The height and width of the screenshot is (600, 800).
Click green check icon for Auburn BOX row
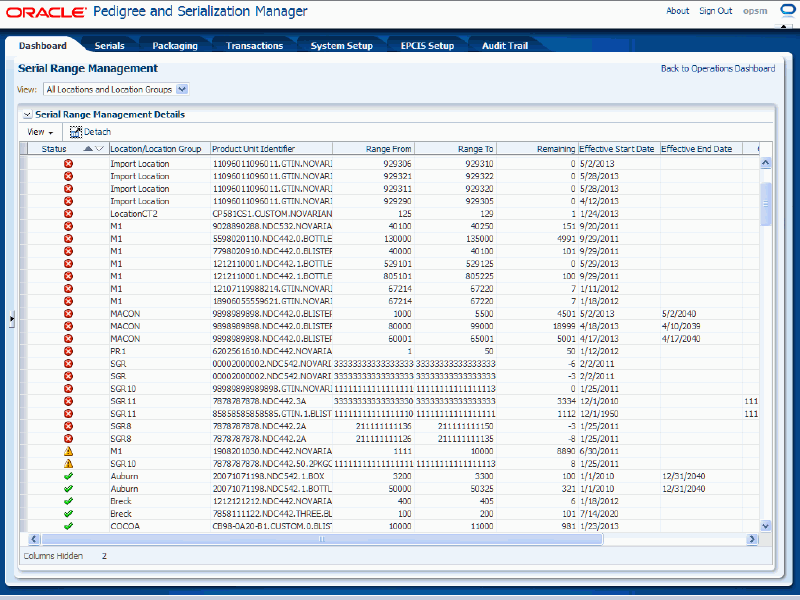(x=68, y=476)
